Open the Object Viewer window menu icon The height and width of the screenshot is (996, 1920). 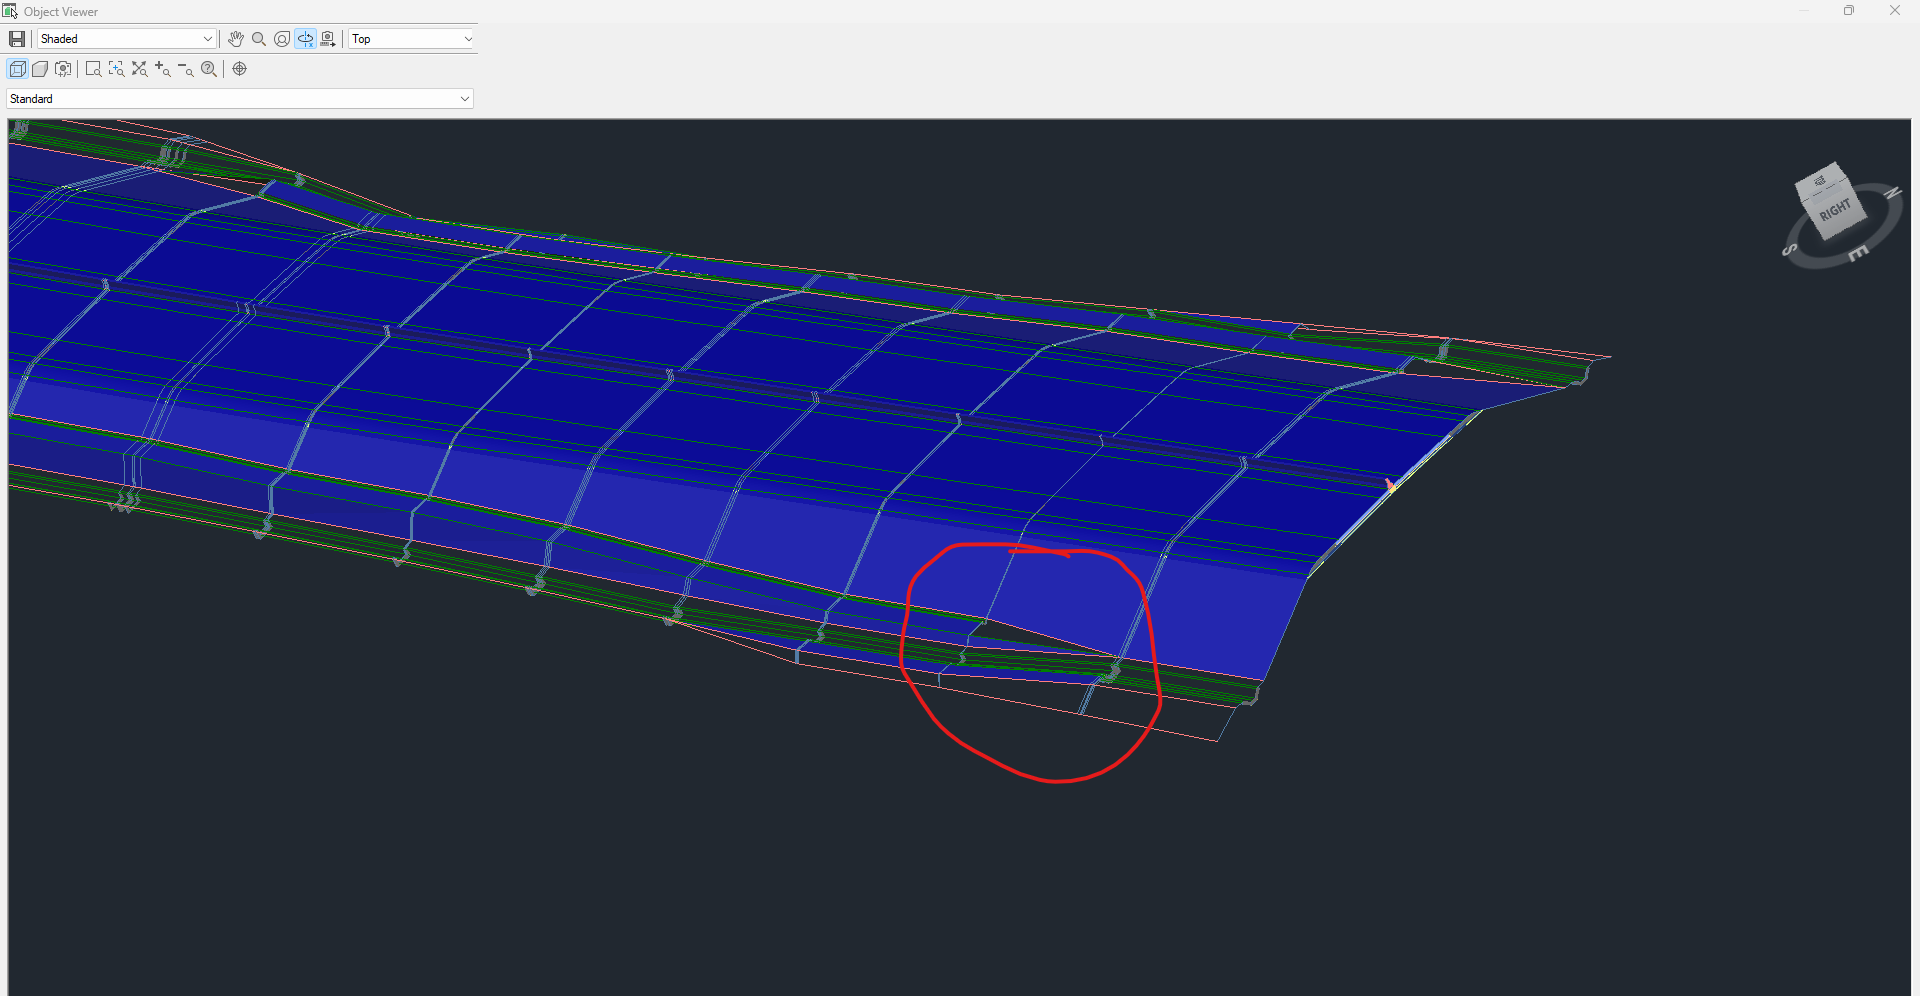(x=10, y=11)
